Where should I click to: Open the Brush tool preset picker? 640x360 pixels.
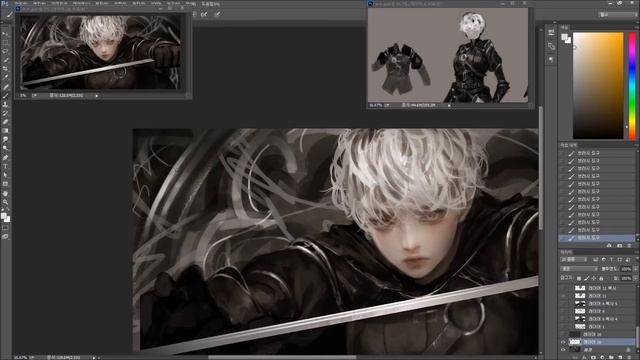[x=9, y=15]
